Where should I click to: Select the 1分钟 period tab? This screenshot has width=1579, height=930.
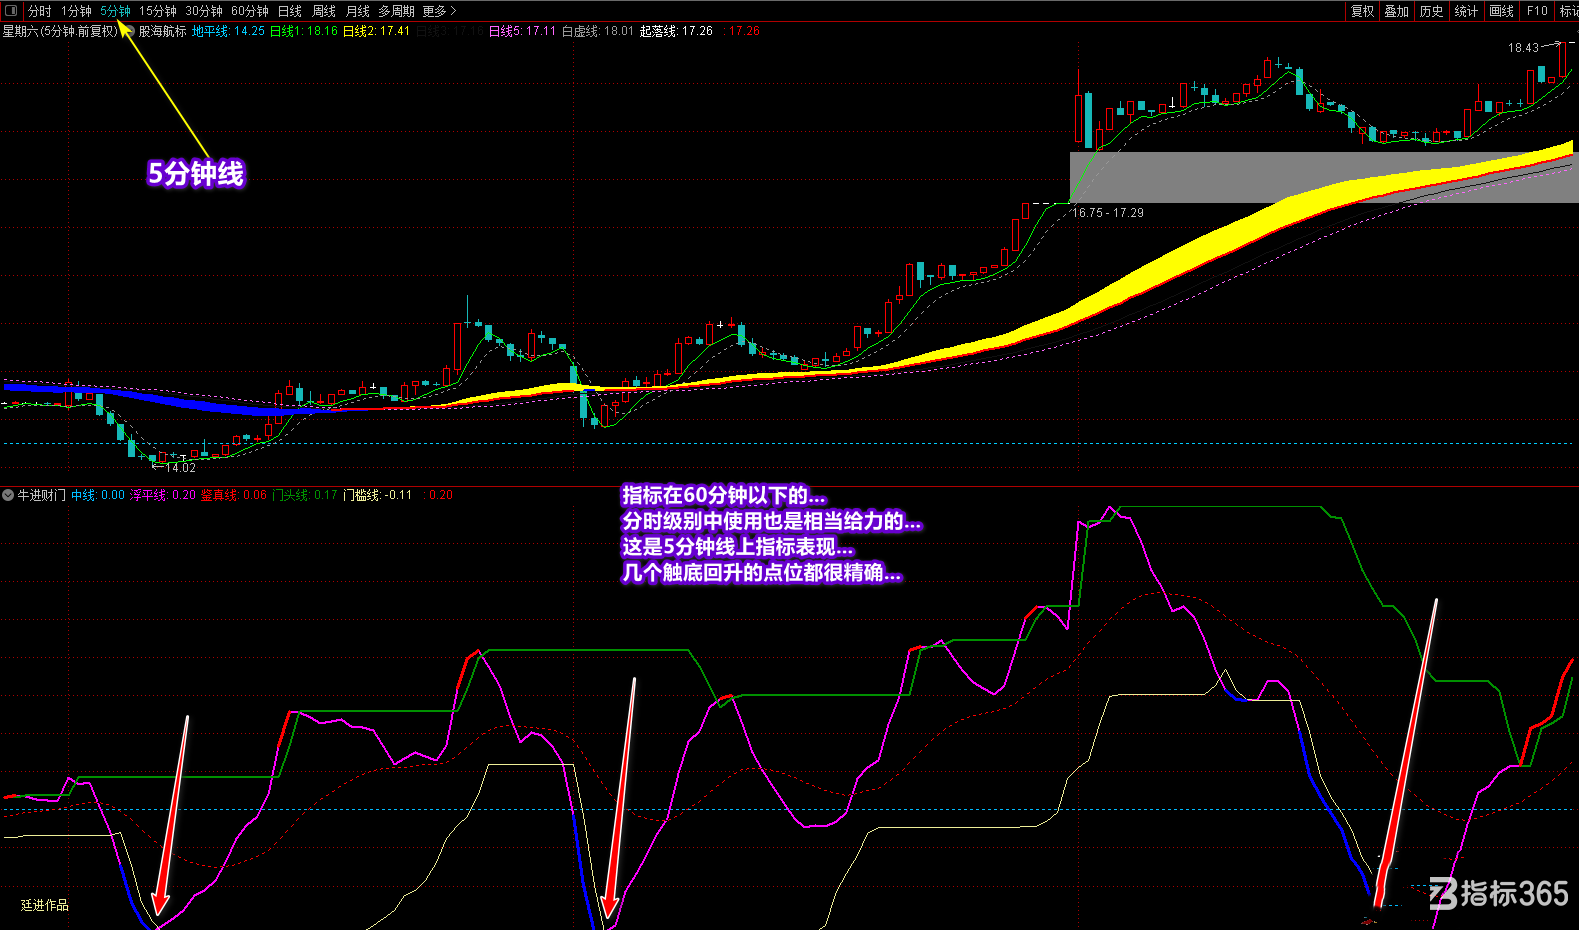pyautogui.click(x=76, y=11)
